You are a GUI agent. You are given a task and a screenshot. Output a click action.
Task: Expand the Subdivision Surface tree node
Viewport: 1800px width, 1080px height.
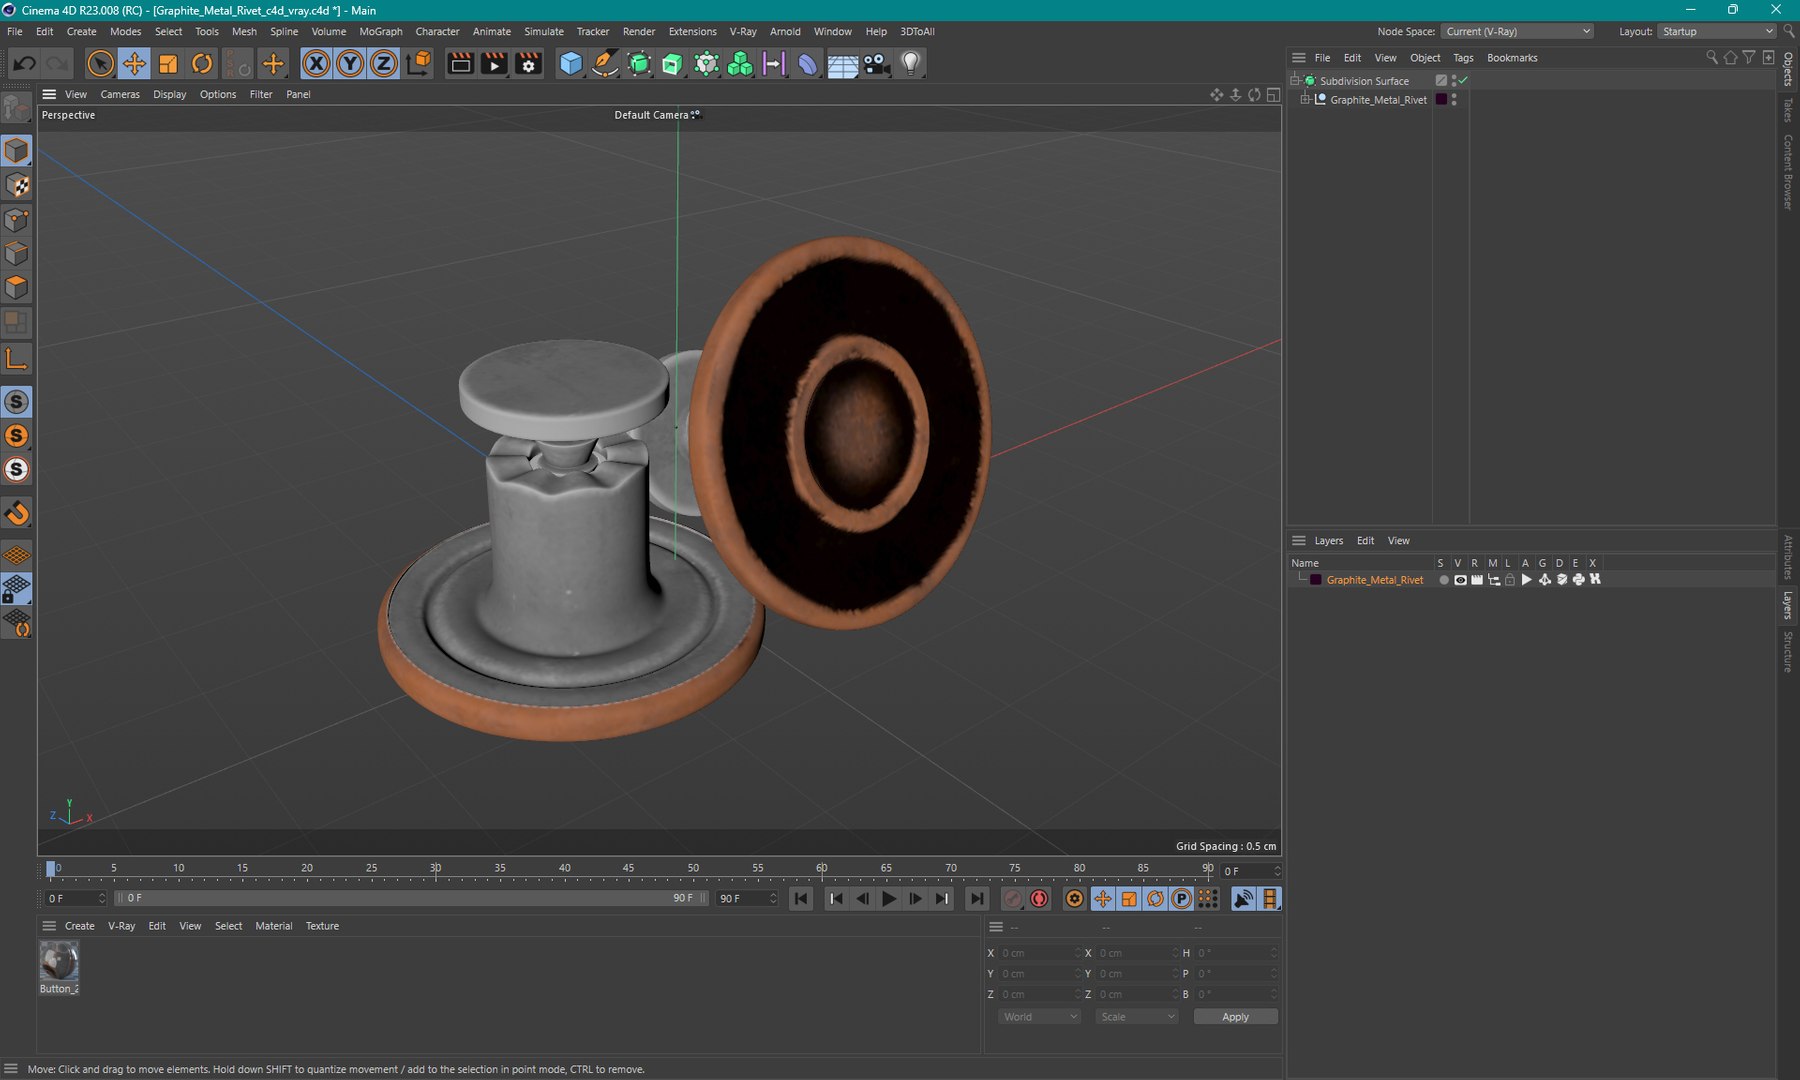pyautogui.click(x=1295, y=81)
